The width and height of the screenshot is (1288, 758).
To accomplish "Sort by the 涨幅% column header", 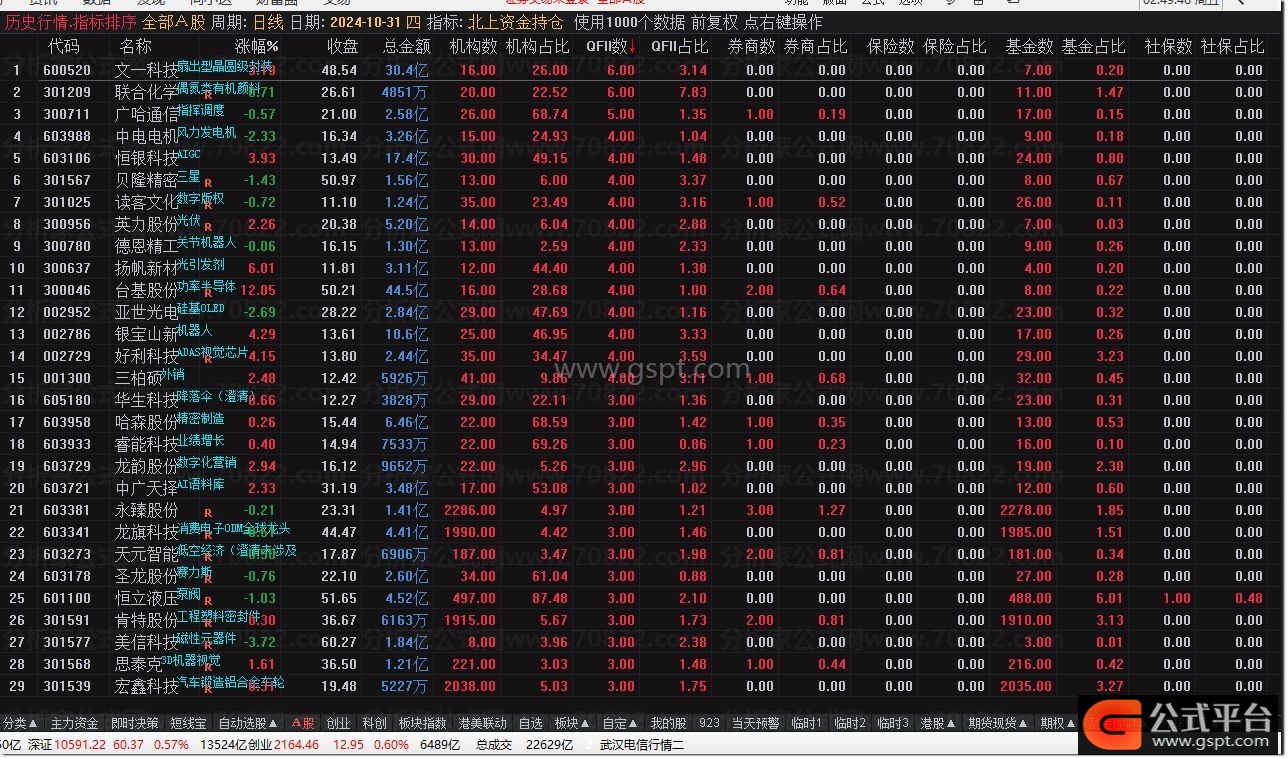I will coord(257,46).
